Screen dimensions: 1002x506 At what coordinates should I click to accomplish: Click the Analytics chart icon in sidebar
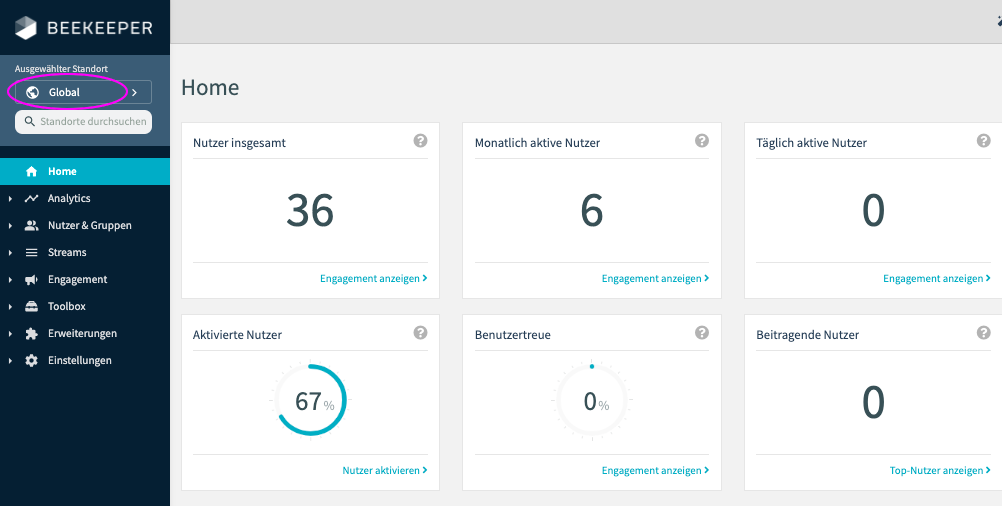click(x=31, y=199)
